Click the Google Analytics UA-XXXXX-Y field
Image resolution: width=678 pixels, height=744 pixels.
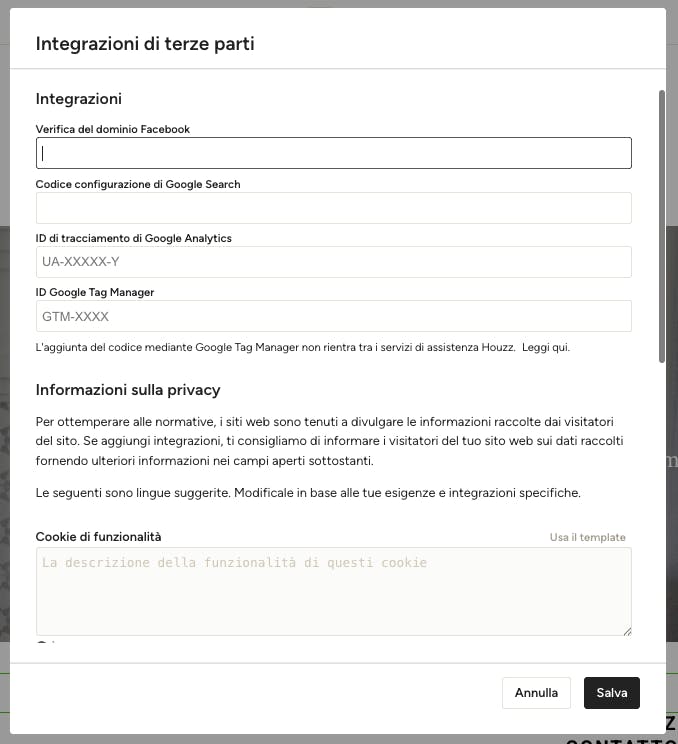pyautogui.click(x=334, y=262)
